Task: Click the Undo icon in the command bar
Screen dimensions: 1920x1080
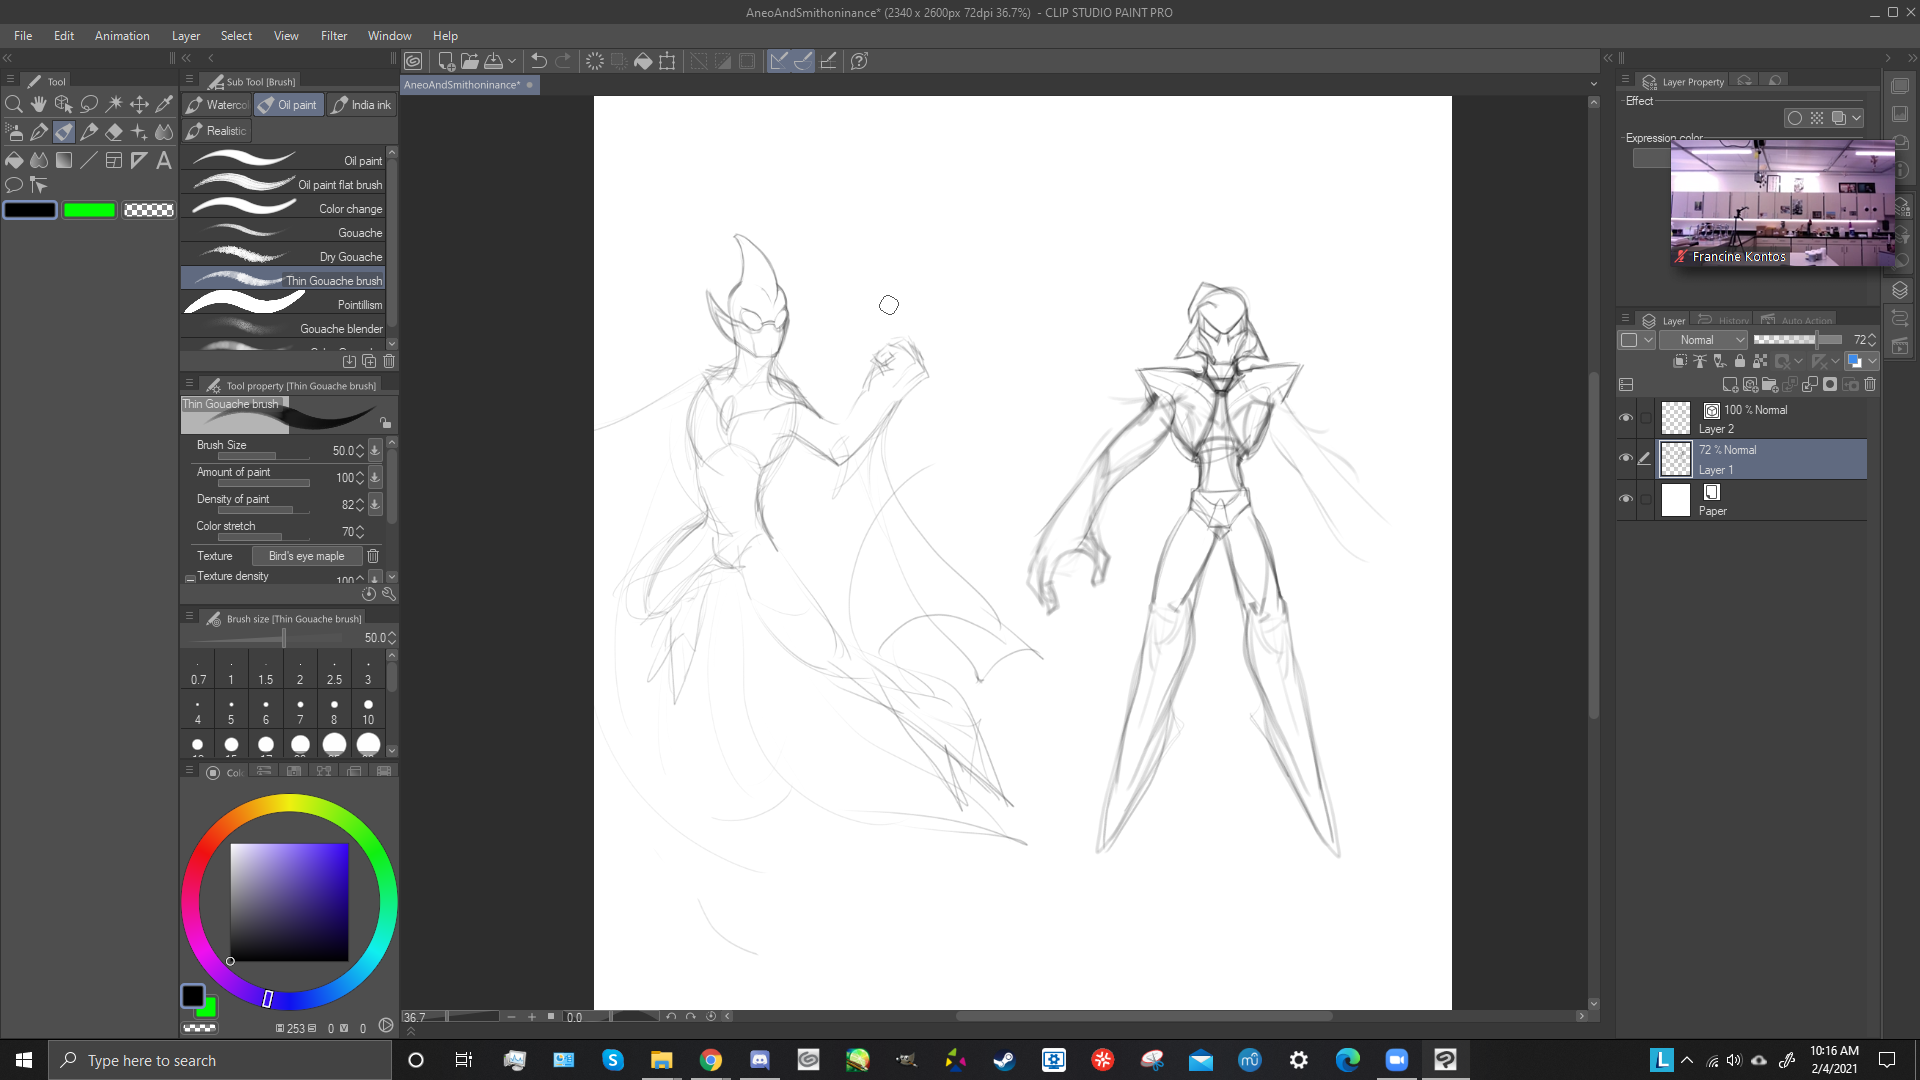Action: (x=538, y=61)
